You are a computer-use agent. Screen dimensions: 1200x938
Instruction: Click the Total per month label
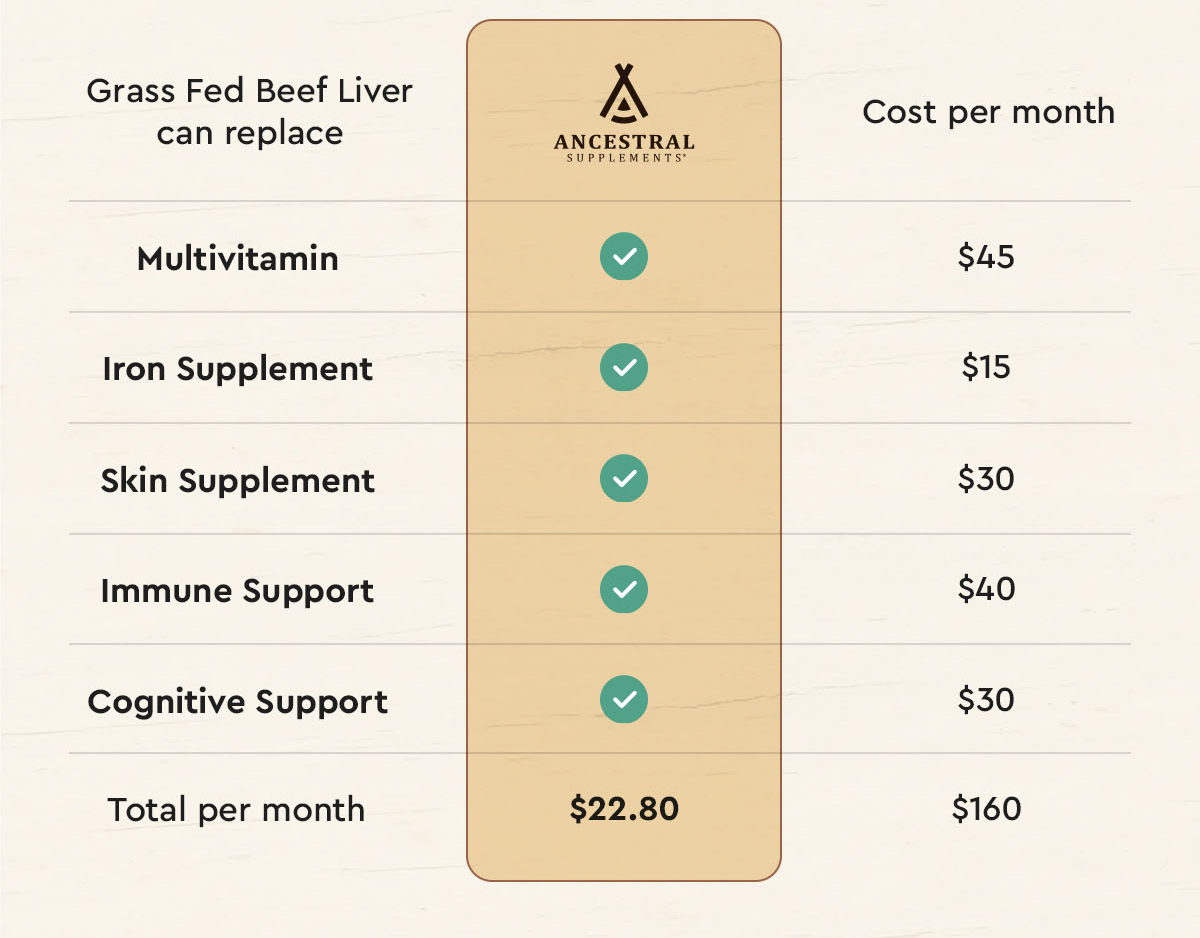(236, 809)
